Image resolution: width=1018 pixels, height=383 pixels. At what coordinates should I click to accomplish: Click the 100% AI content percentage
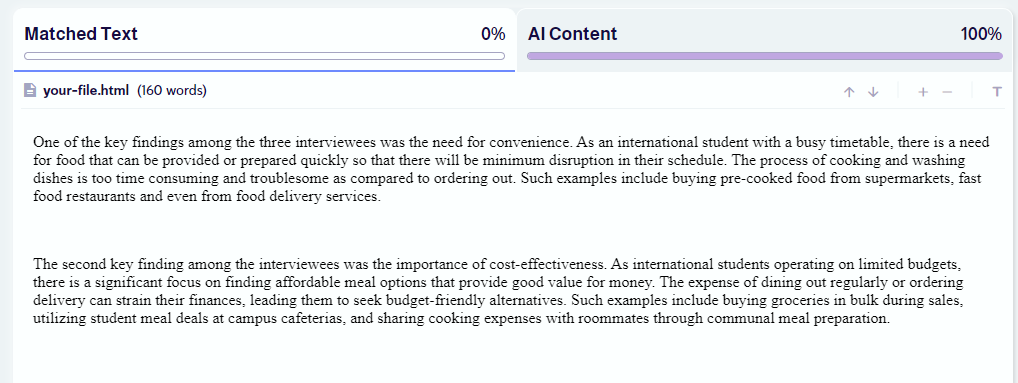pyautogui.click(x=981, y=34)
